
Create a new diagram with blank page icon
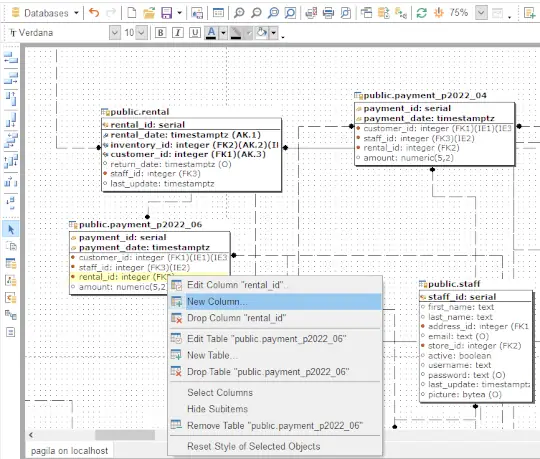tap(132, 13)
